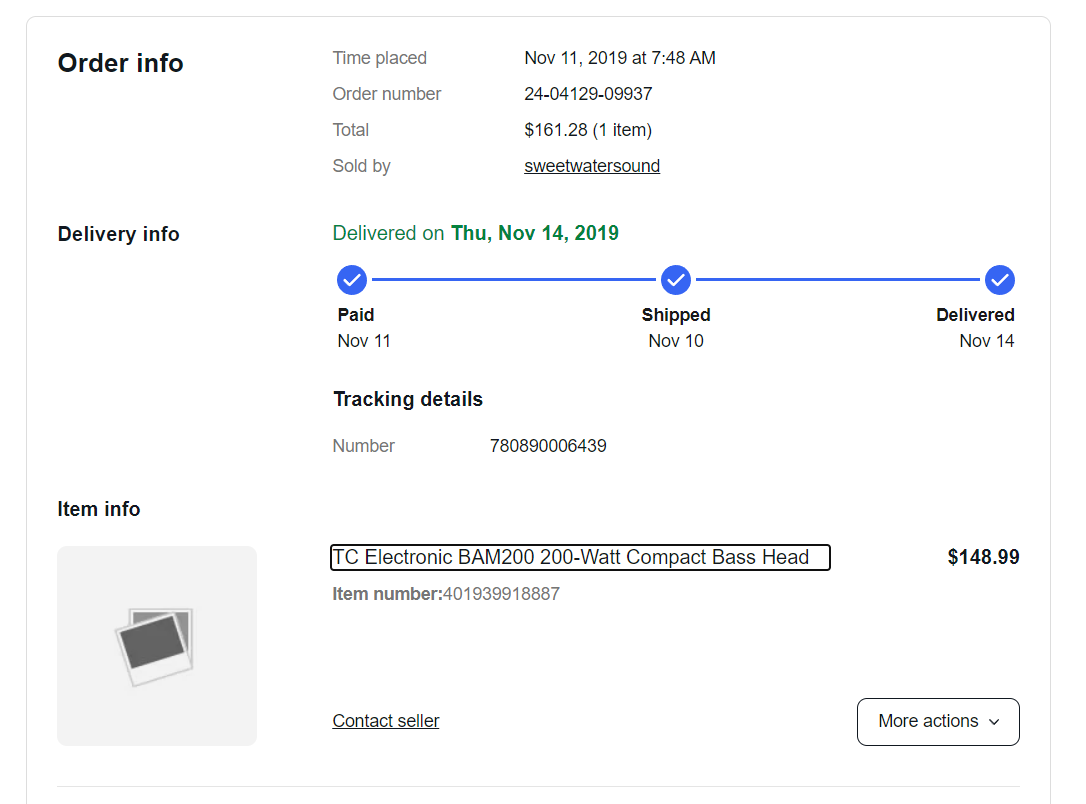Click the tracking number 780890006439

pyautogui.click(x=548, y=446)
